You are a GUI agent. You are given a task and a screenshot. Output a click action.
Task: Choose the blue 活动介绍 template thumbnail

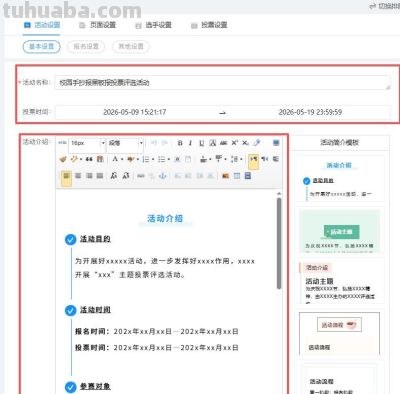(339, 179)
